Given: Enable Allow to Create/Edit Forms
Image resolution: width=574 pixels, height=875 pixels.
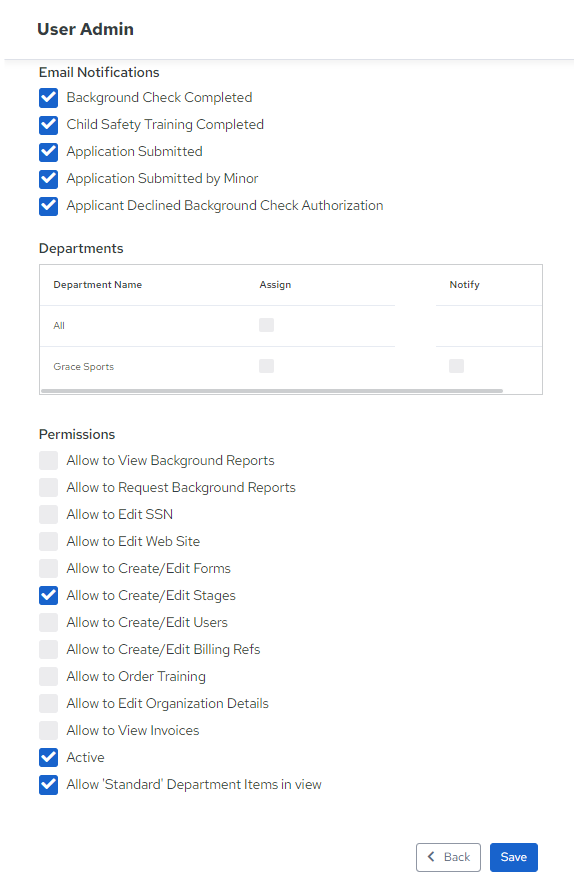Looking at the screenshot, I should click(49, 569).
